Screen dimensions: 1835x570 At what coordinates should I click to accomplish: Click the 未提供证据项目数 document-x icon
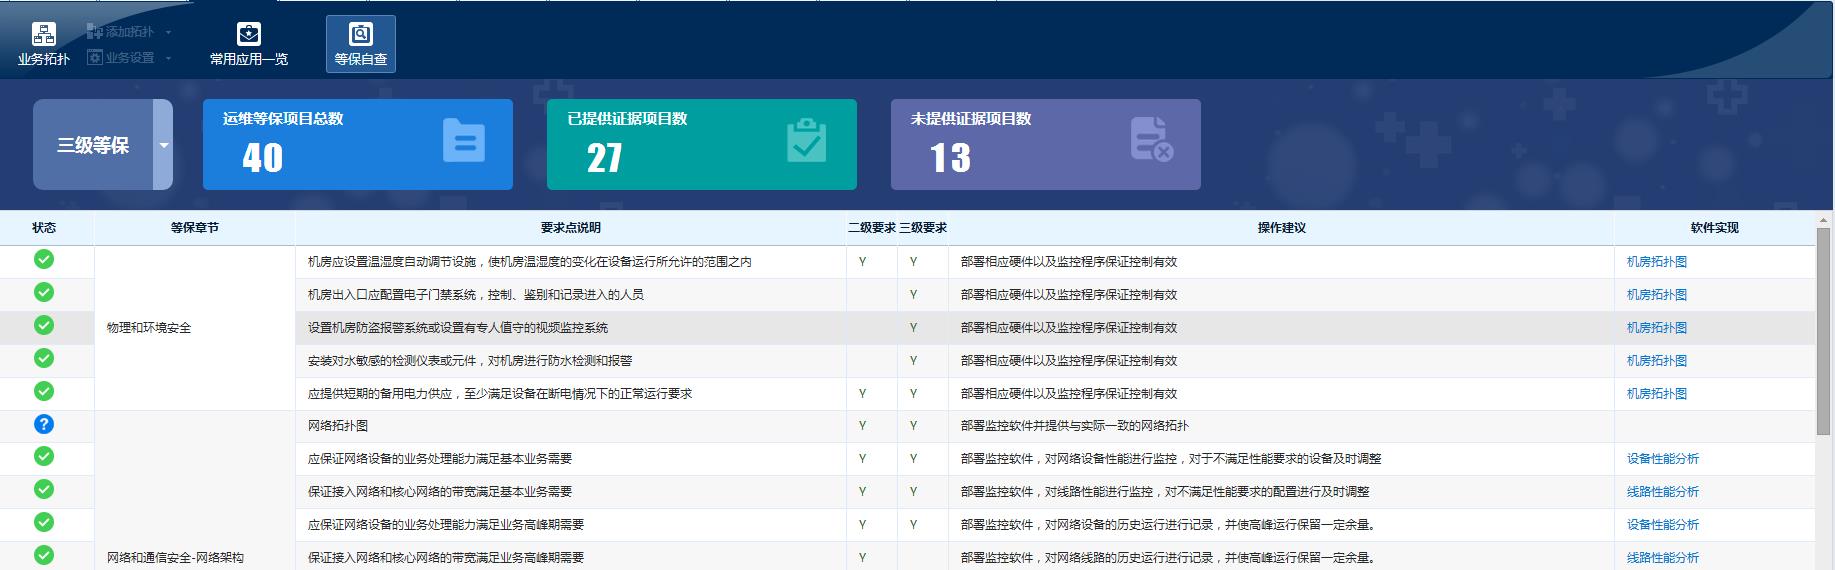tap(1151, 140)
